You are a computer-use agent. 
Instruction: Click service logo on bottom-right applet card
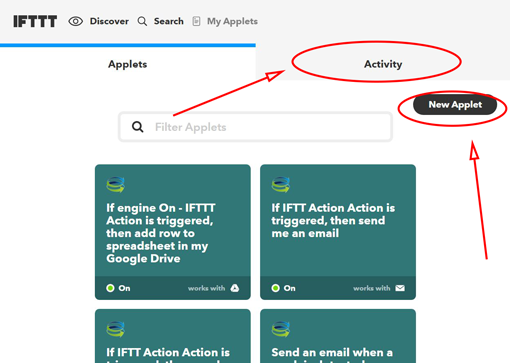coord(281,329)
